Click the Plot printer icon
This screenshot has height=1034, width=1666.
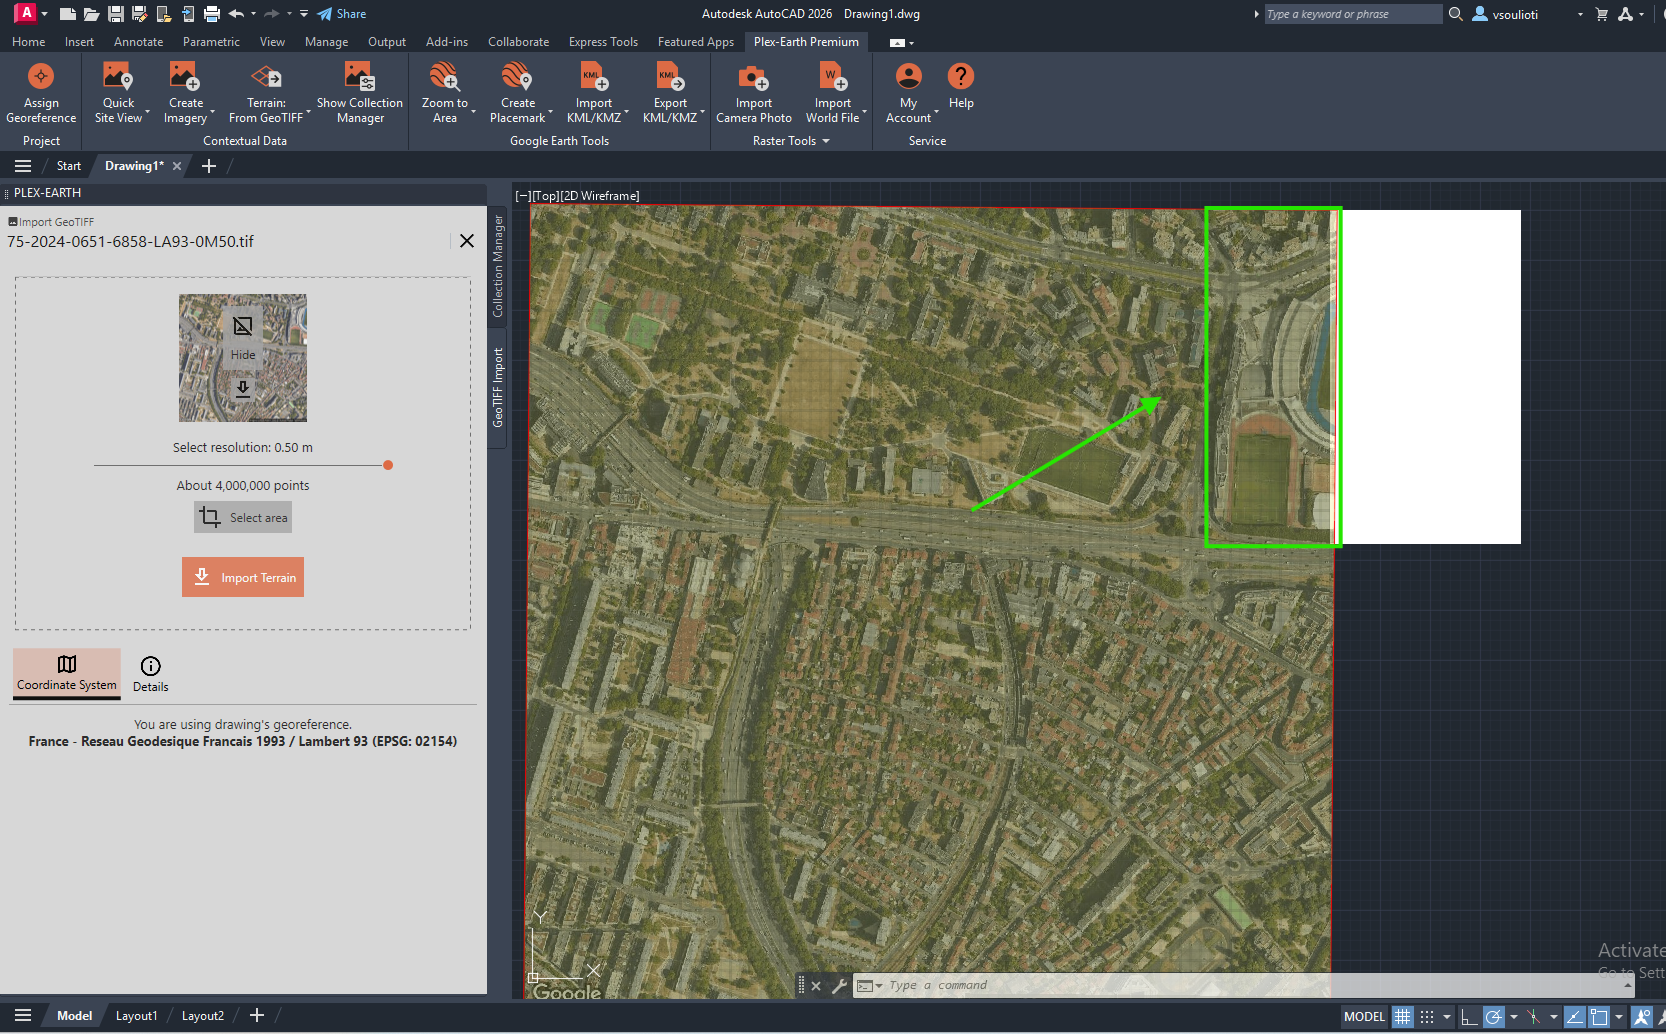(x=212, y=14)
